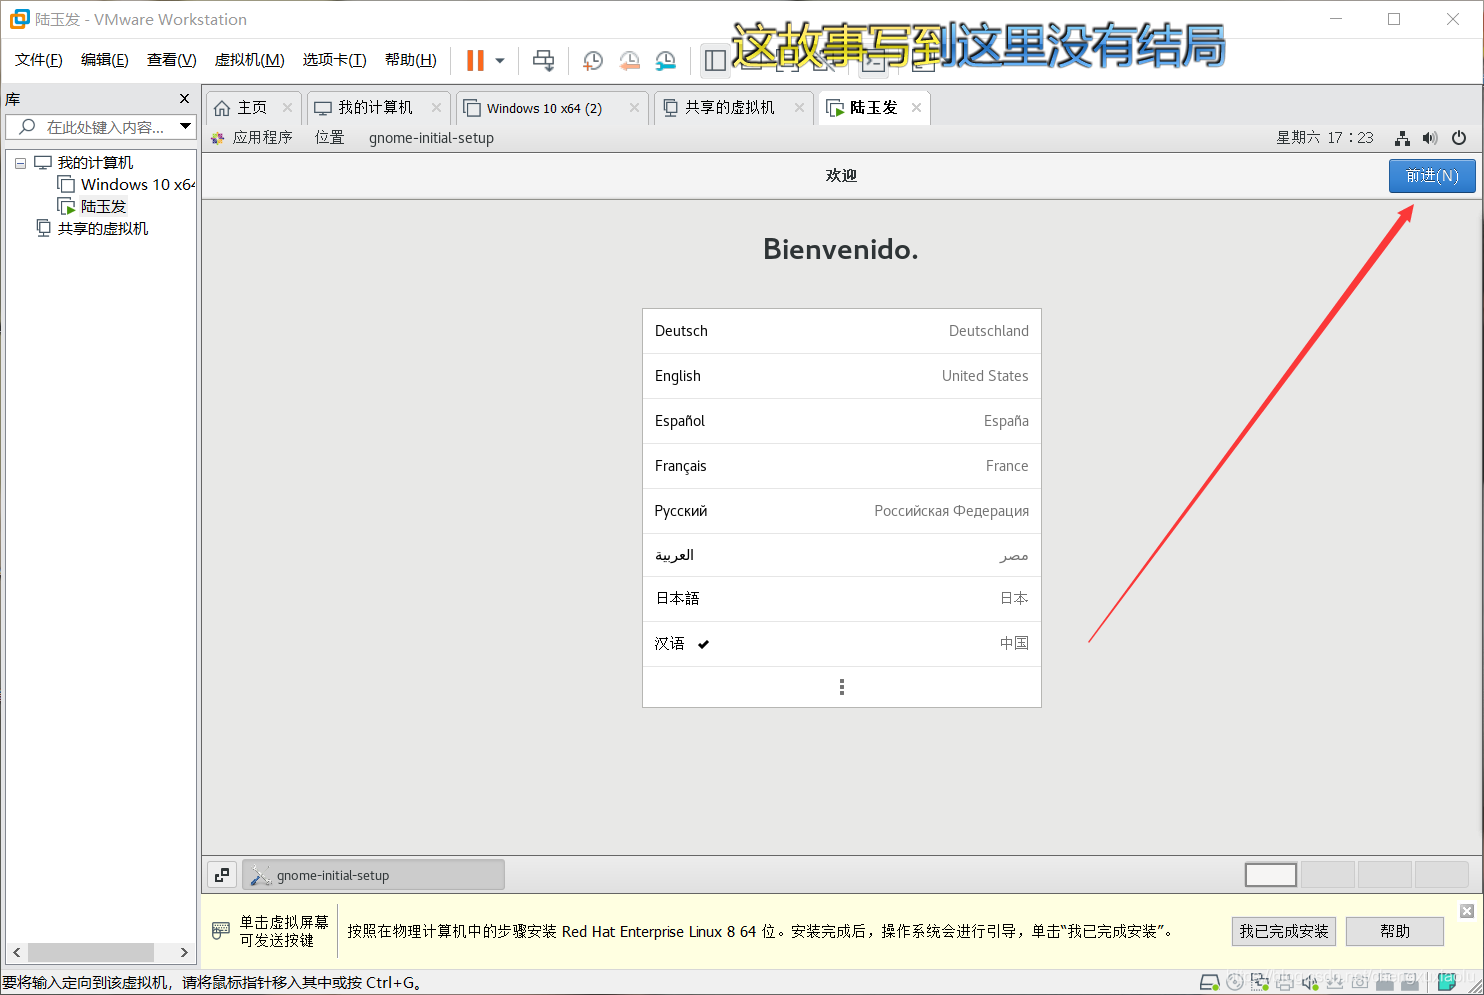Show more languages with the three-dot row
1484x995 pixels.
(842, 687)
